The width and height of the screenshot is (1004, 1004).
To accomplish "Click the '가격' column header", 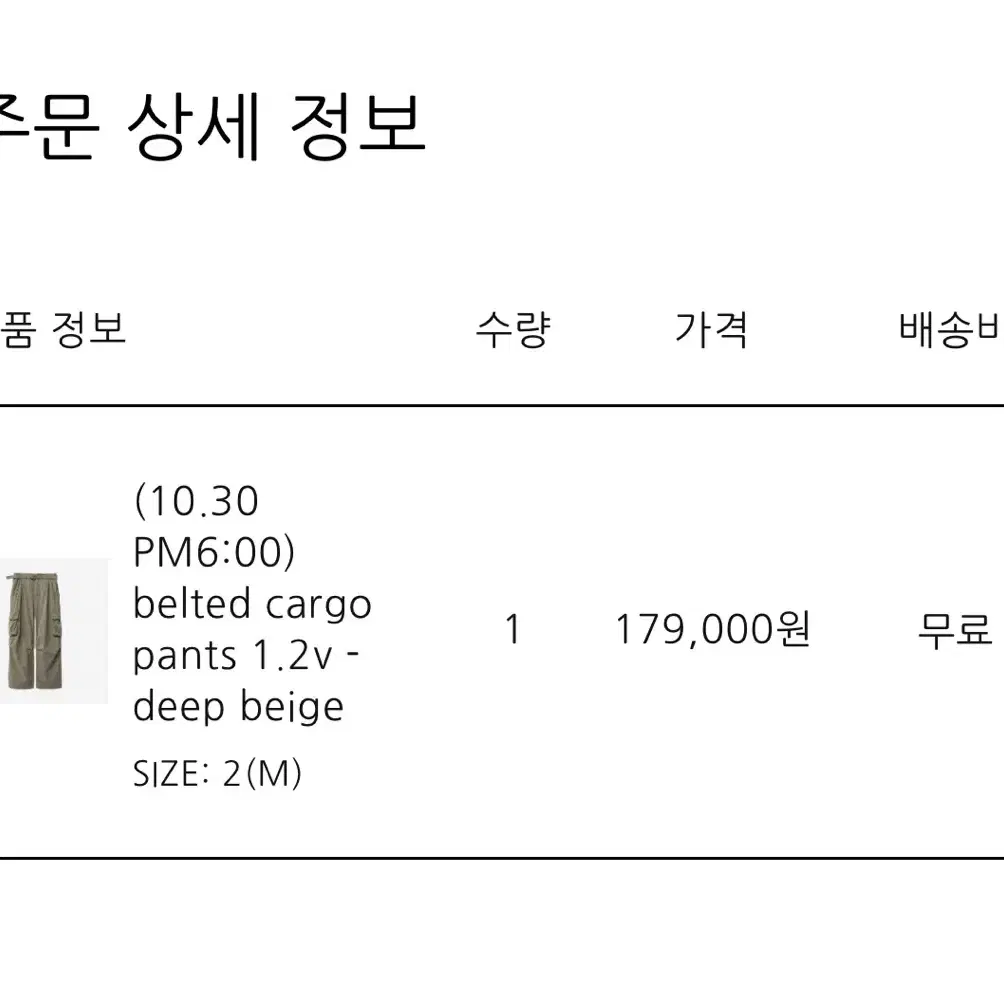I will [x=711, y=330].
